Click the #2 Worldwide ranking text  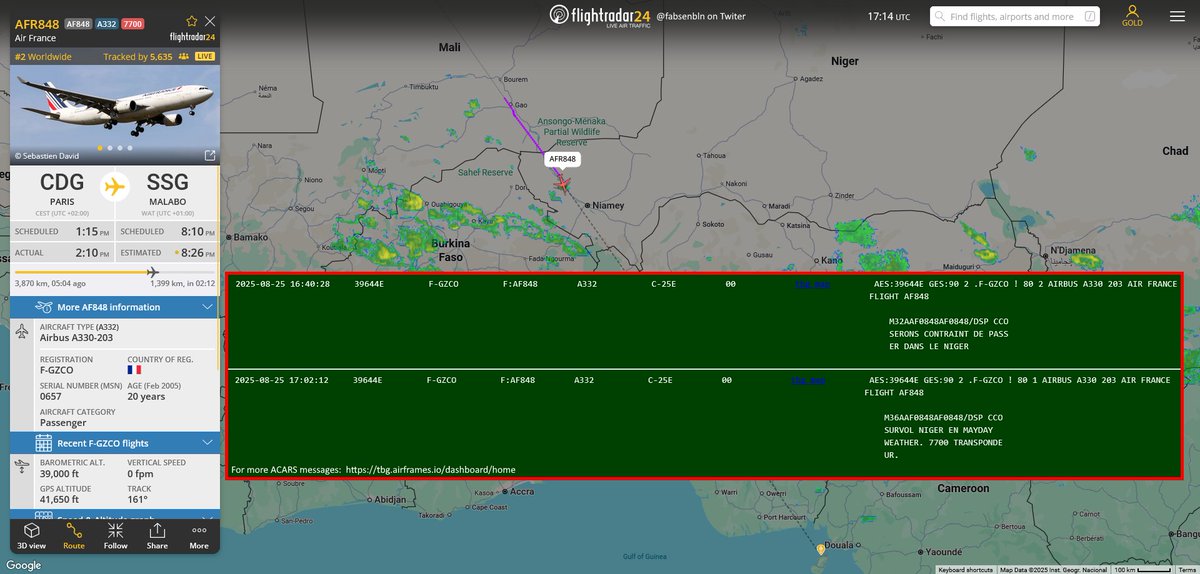[43, 57]
